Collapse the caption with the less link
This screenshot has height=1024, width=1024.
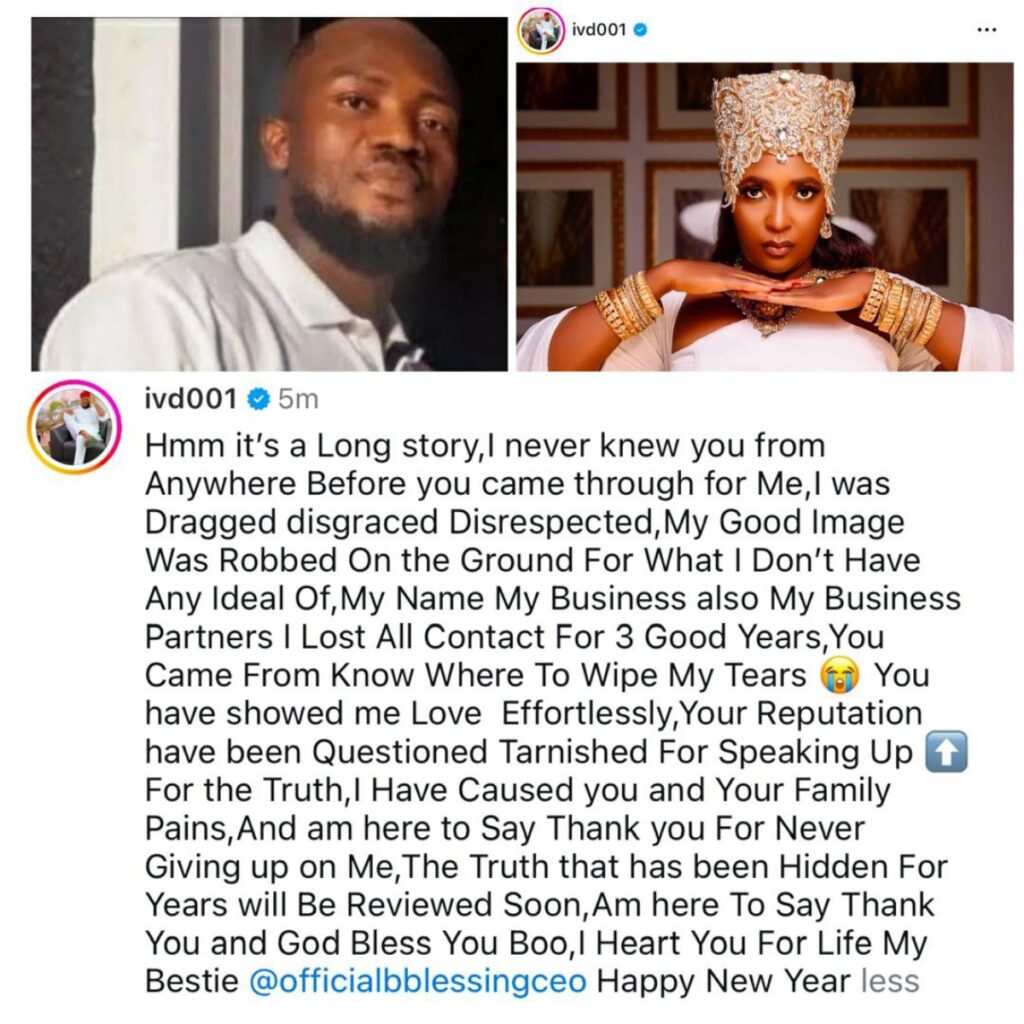(x=890, y=981)
